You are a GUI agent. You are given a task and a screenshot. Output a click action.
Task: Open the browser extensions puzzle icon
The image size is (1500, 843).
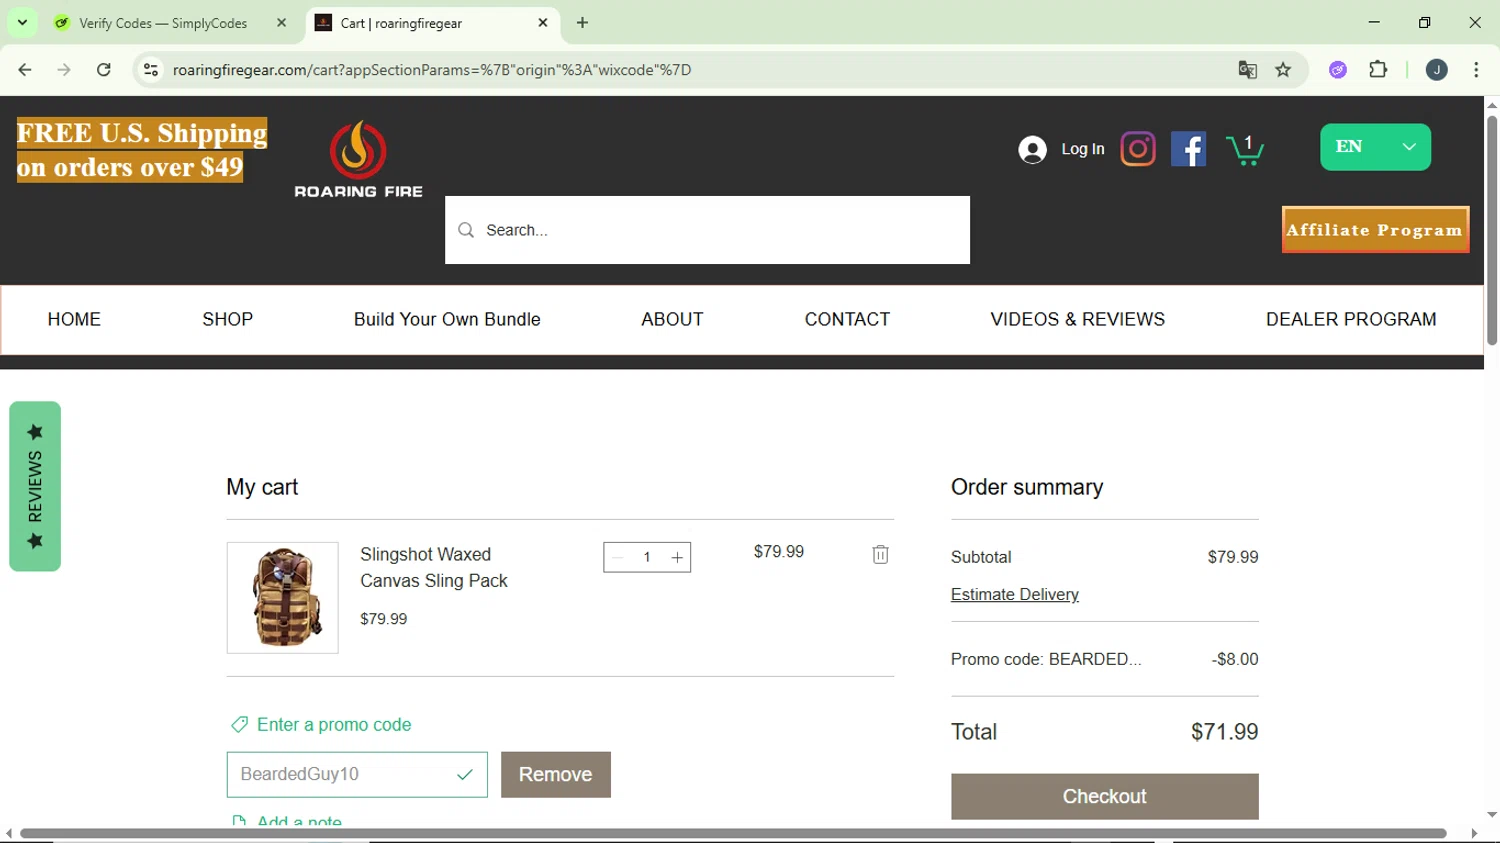[x=1378, y=70]
